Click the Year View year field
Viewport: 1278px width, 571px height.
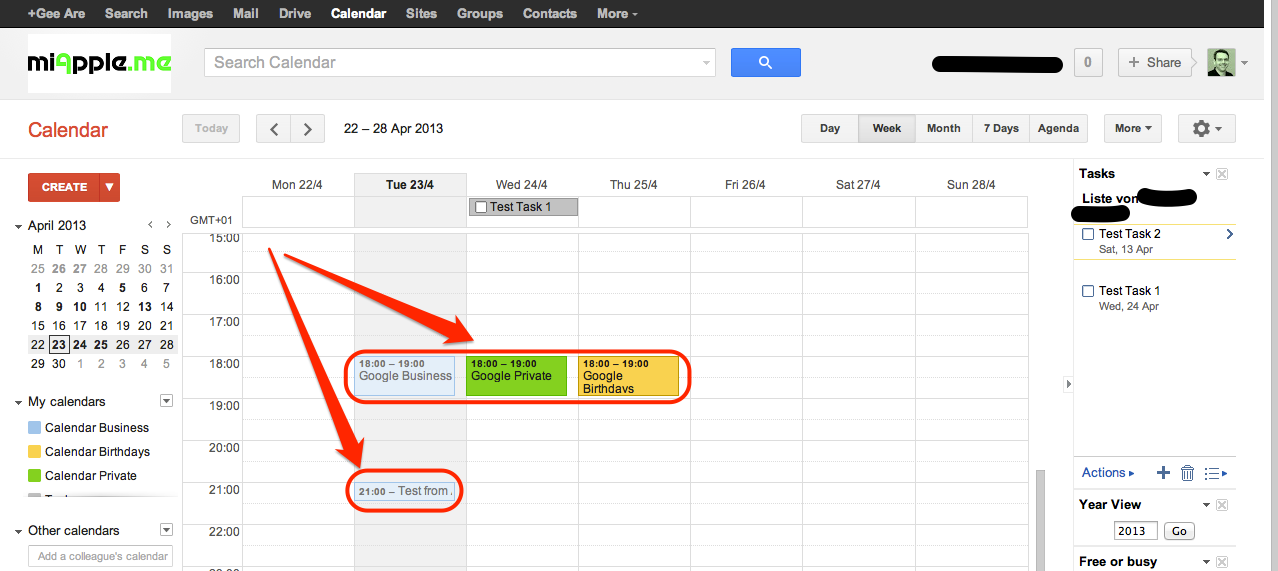(1135, 531)
